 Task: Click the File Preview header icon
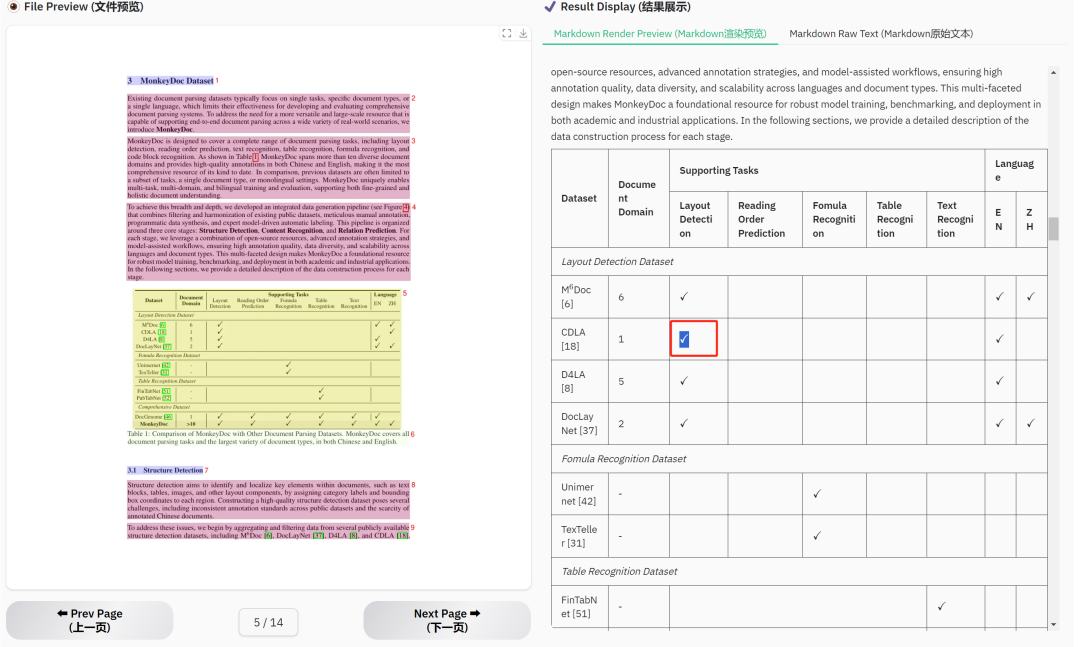(x=13, y=7)
